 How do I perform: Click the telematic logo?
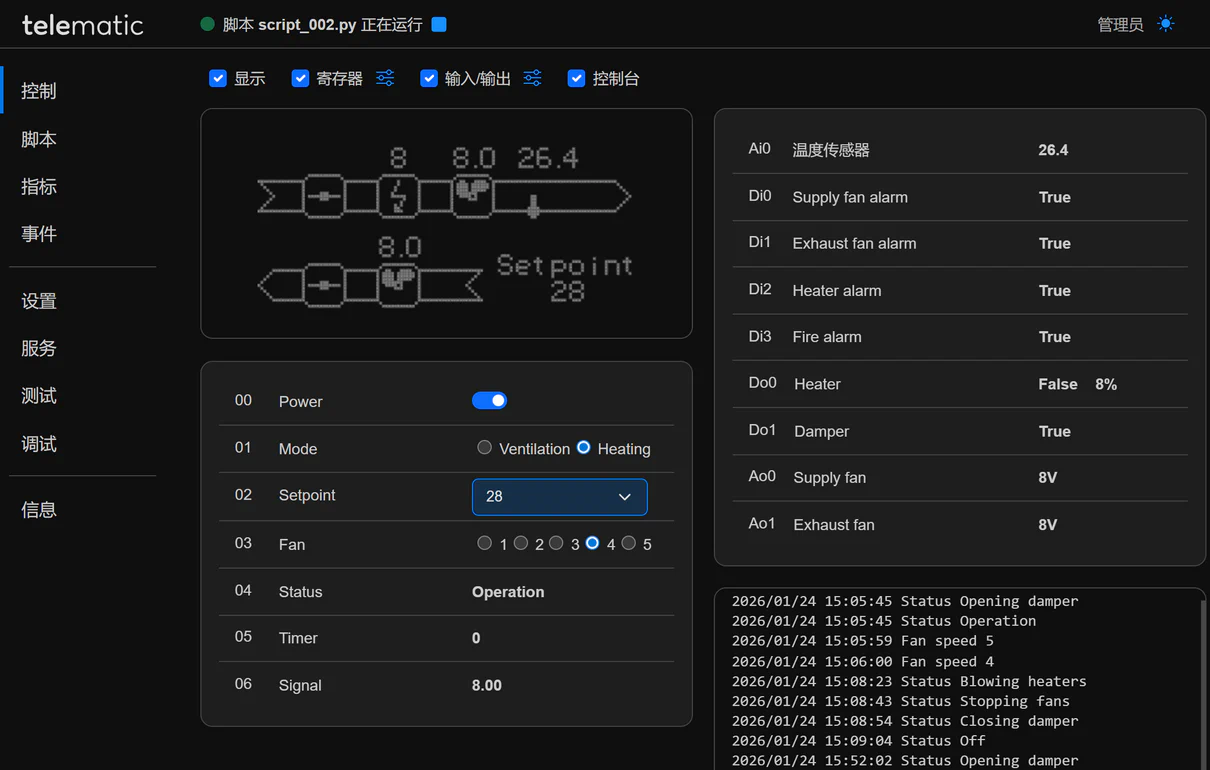(x=83, y=25)
